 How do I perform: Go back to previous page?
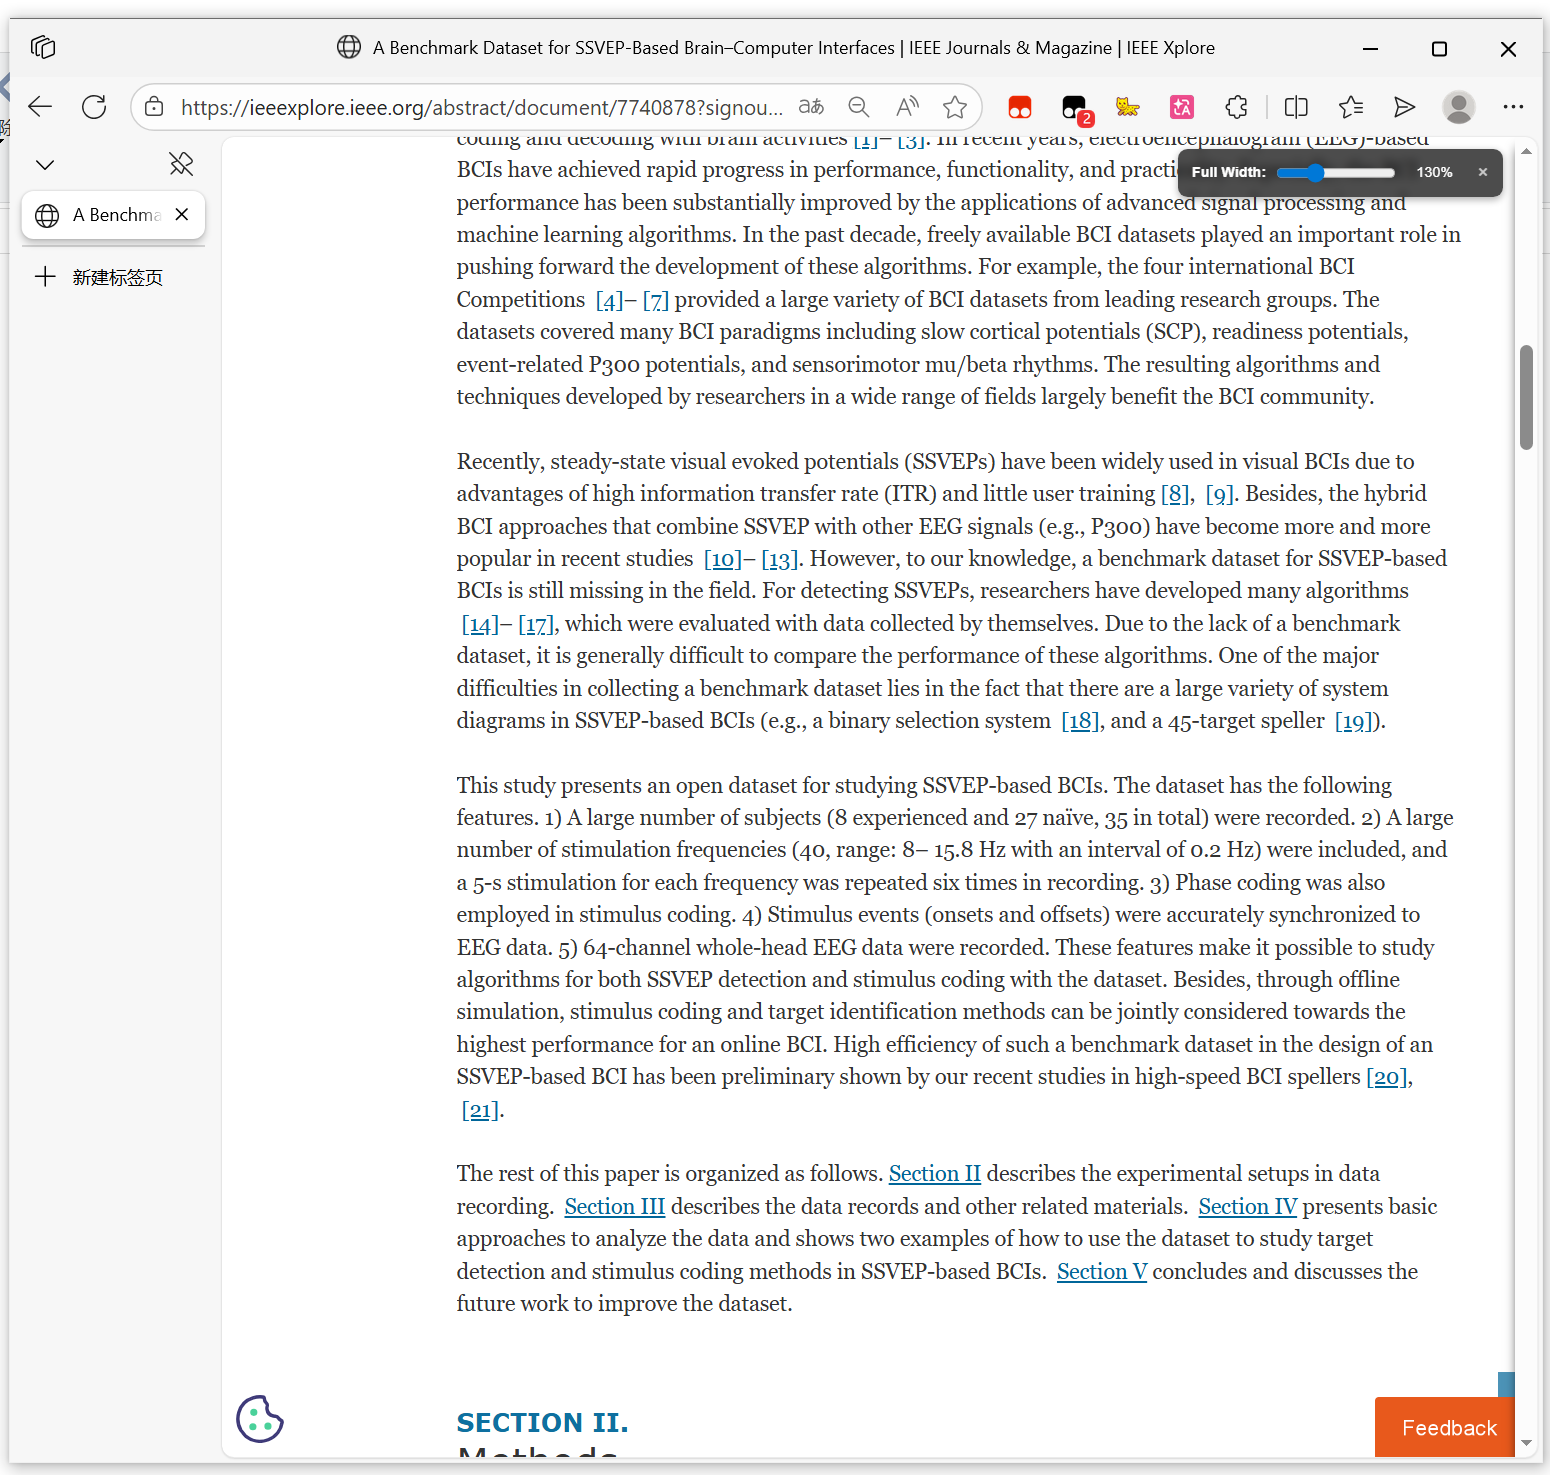40,107
